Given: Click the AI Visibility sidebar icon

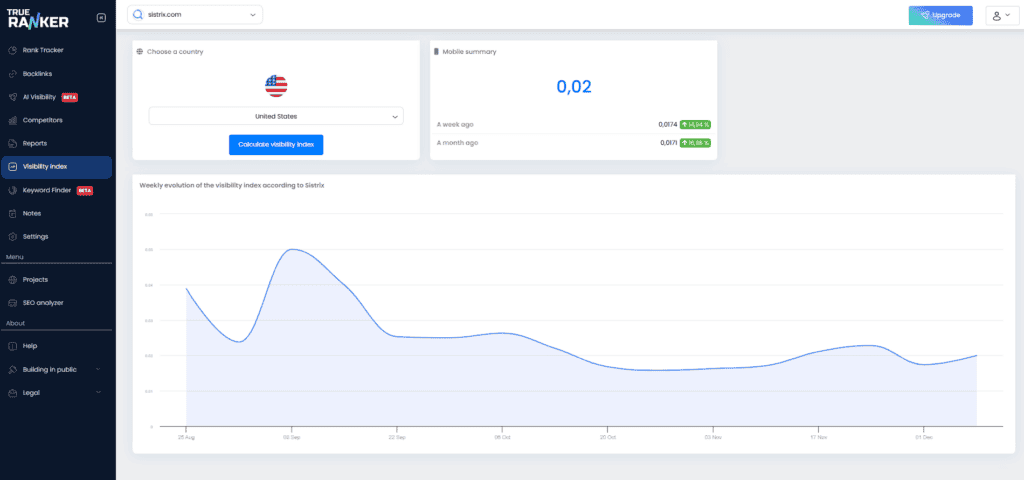Looking at the screenshot, I should [12, 97].
